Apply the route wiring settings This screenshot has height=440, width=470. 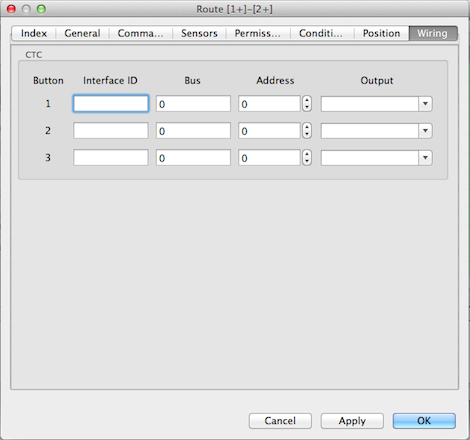click(352, 421)
